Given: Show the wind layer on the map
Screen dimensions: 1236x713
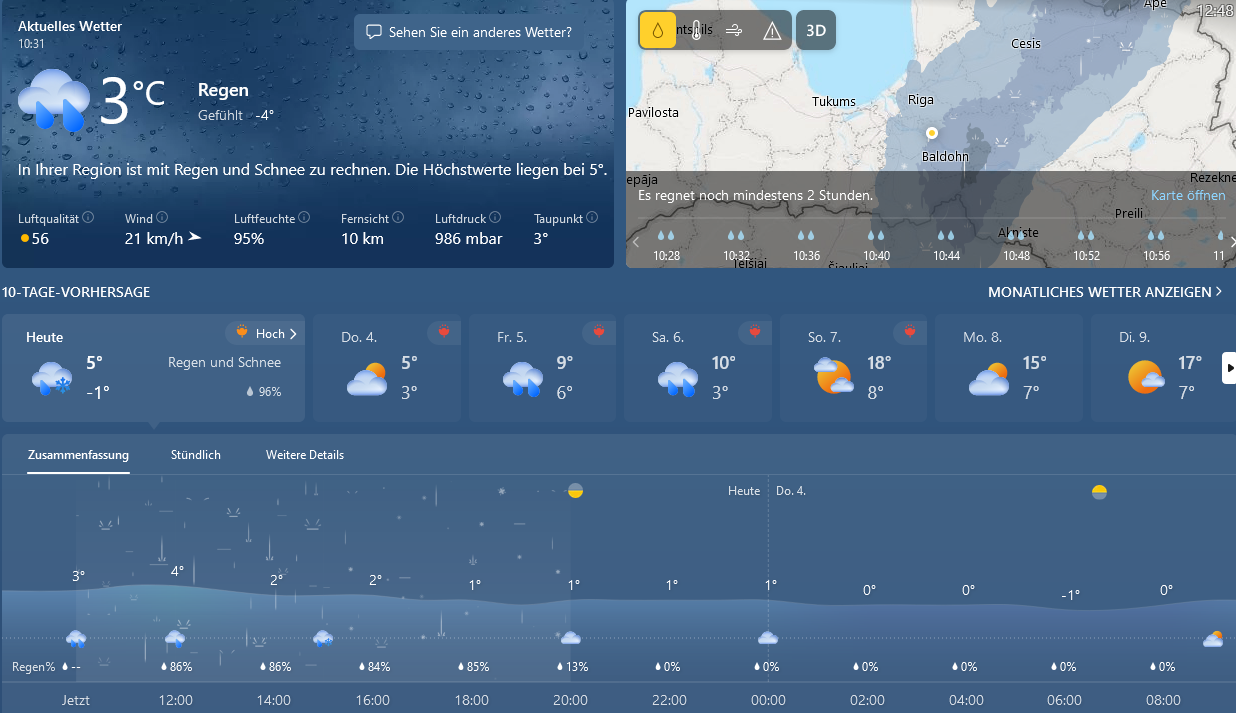Looking at the screenshot, I should 734,31.
